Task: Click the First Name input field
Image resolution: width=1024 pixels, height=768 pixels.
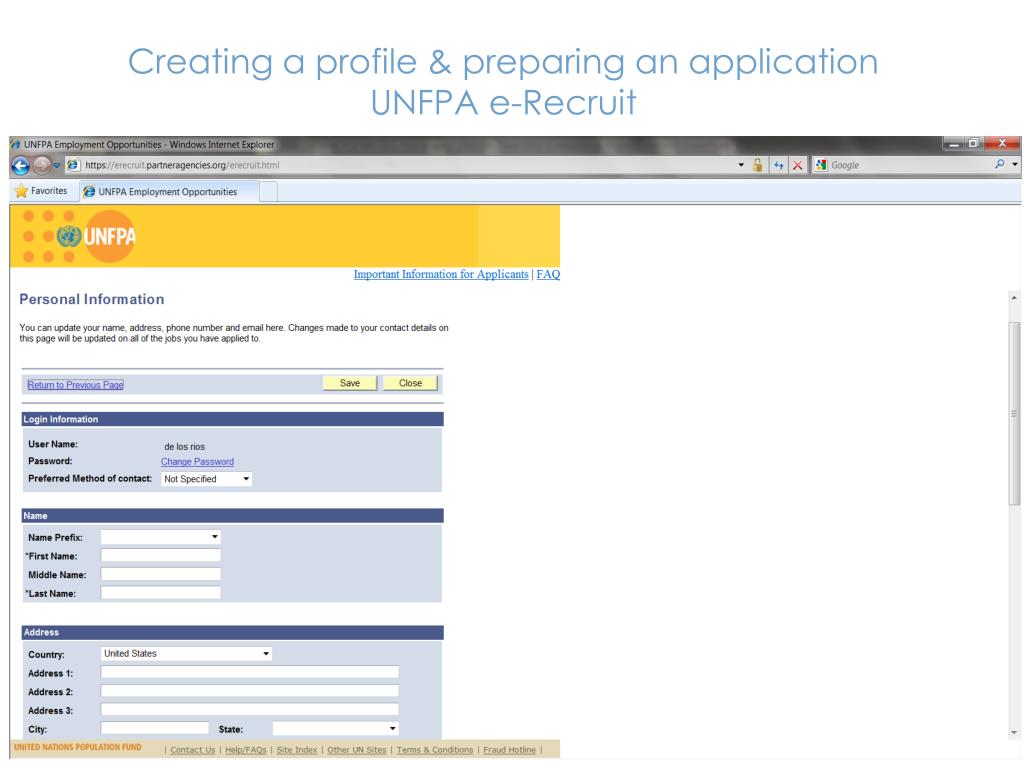Action: 161,556
